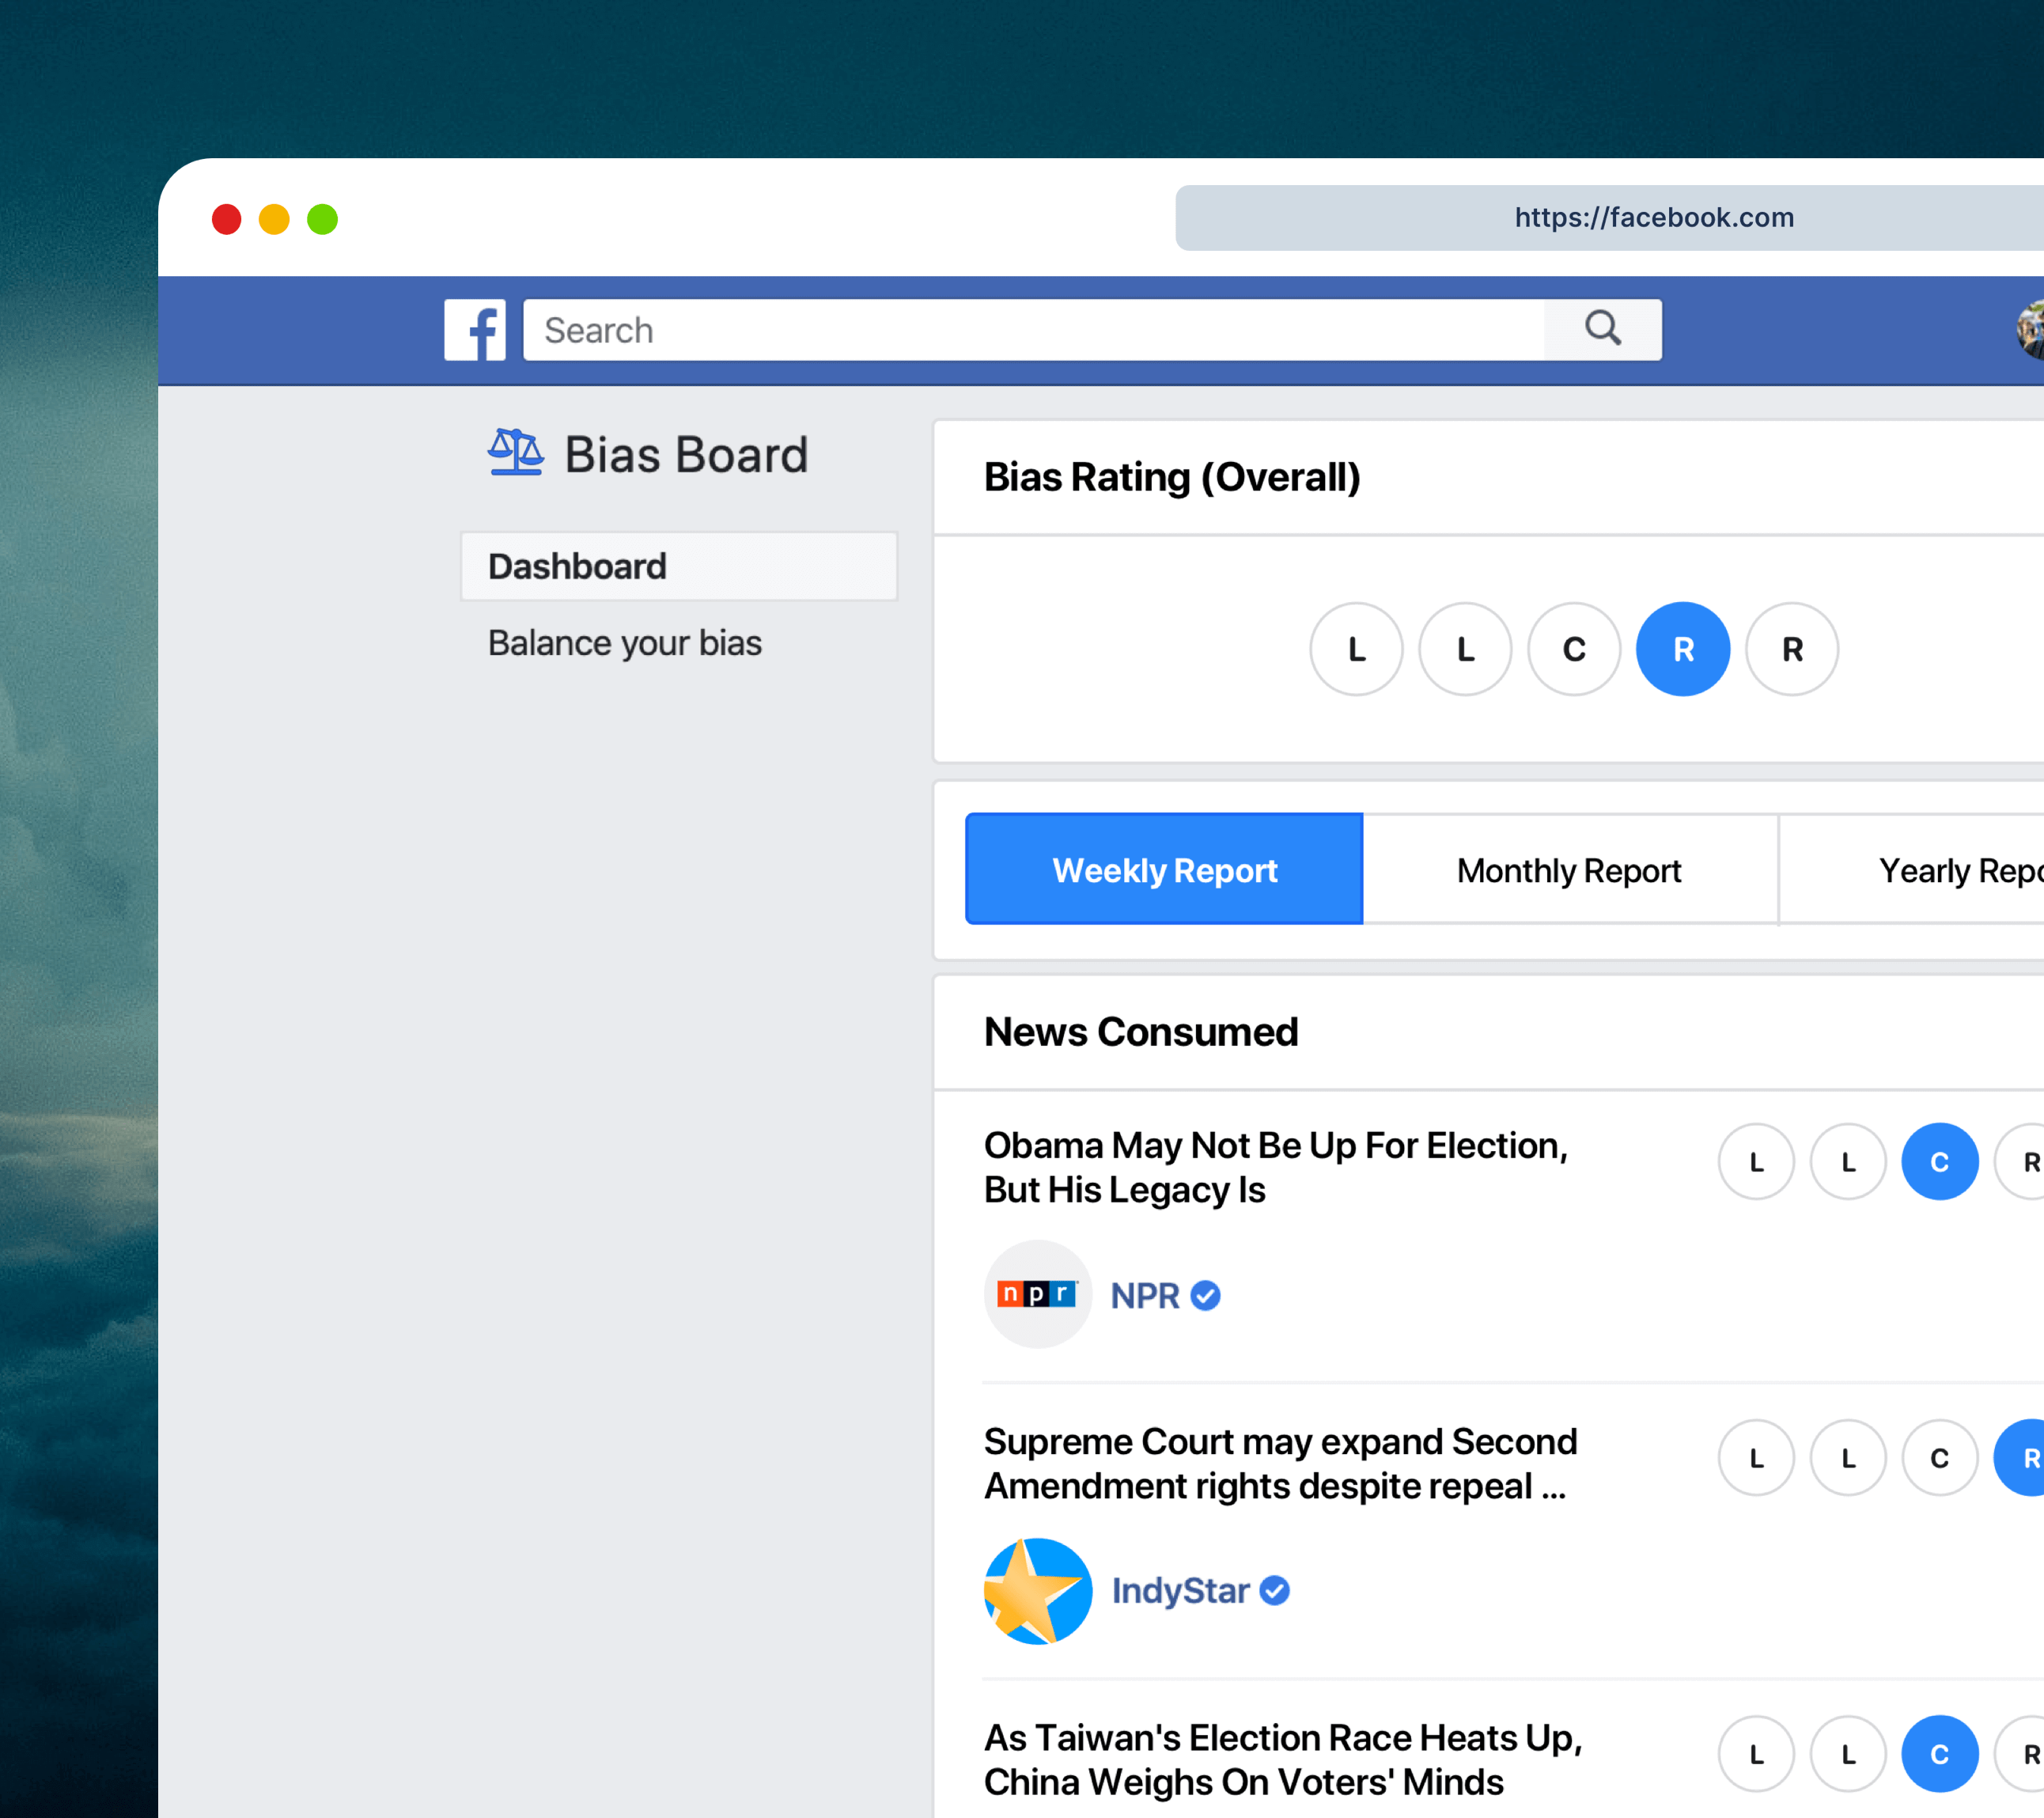Screen dimensions: 2044x1818
Task: Click the IndyStar verified checkmark badge
Action: (x=1274, y=1590)
